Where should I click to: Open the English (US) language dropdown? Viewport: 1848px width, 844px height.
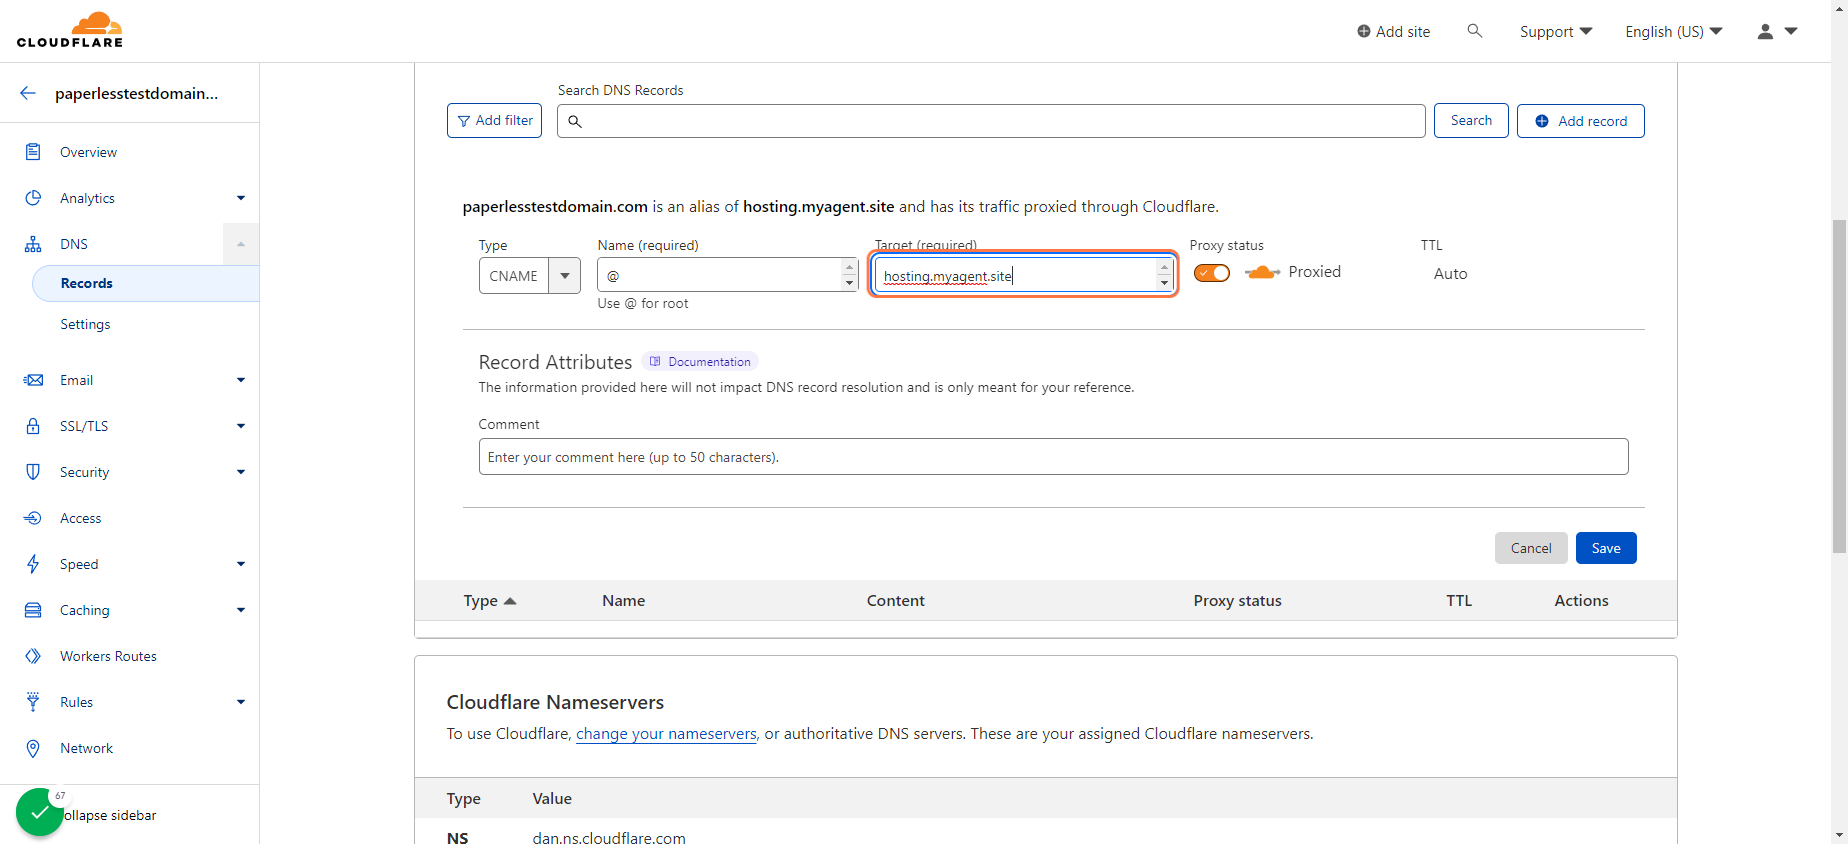click(x=1674, y=32)
